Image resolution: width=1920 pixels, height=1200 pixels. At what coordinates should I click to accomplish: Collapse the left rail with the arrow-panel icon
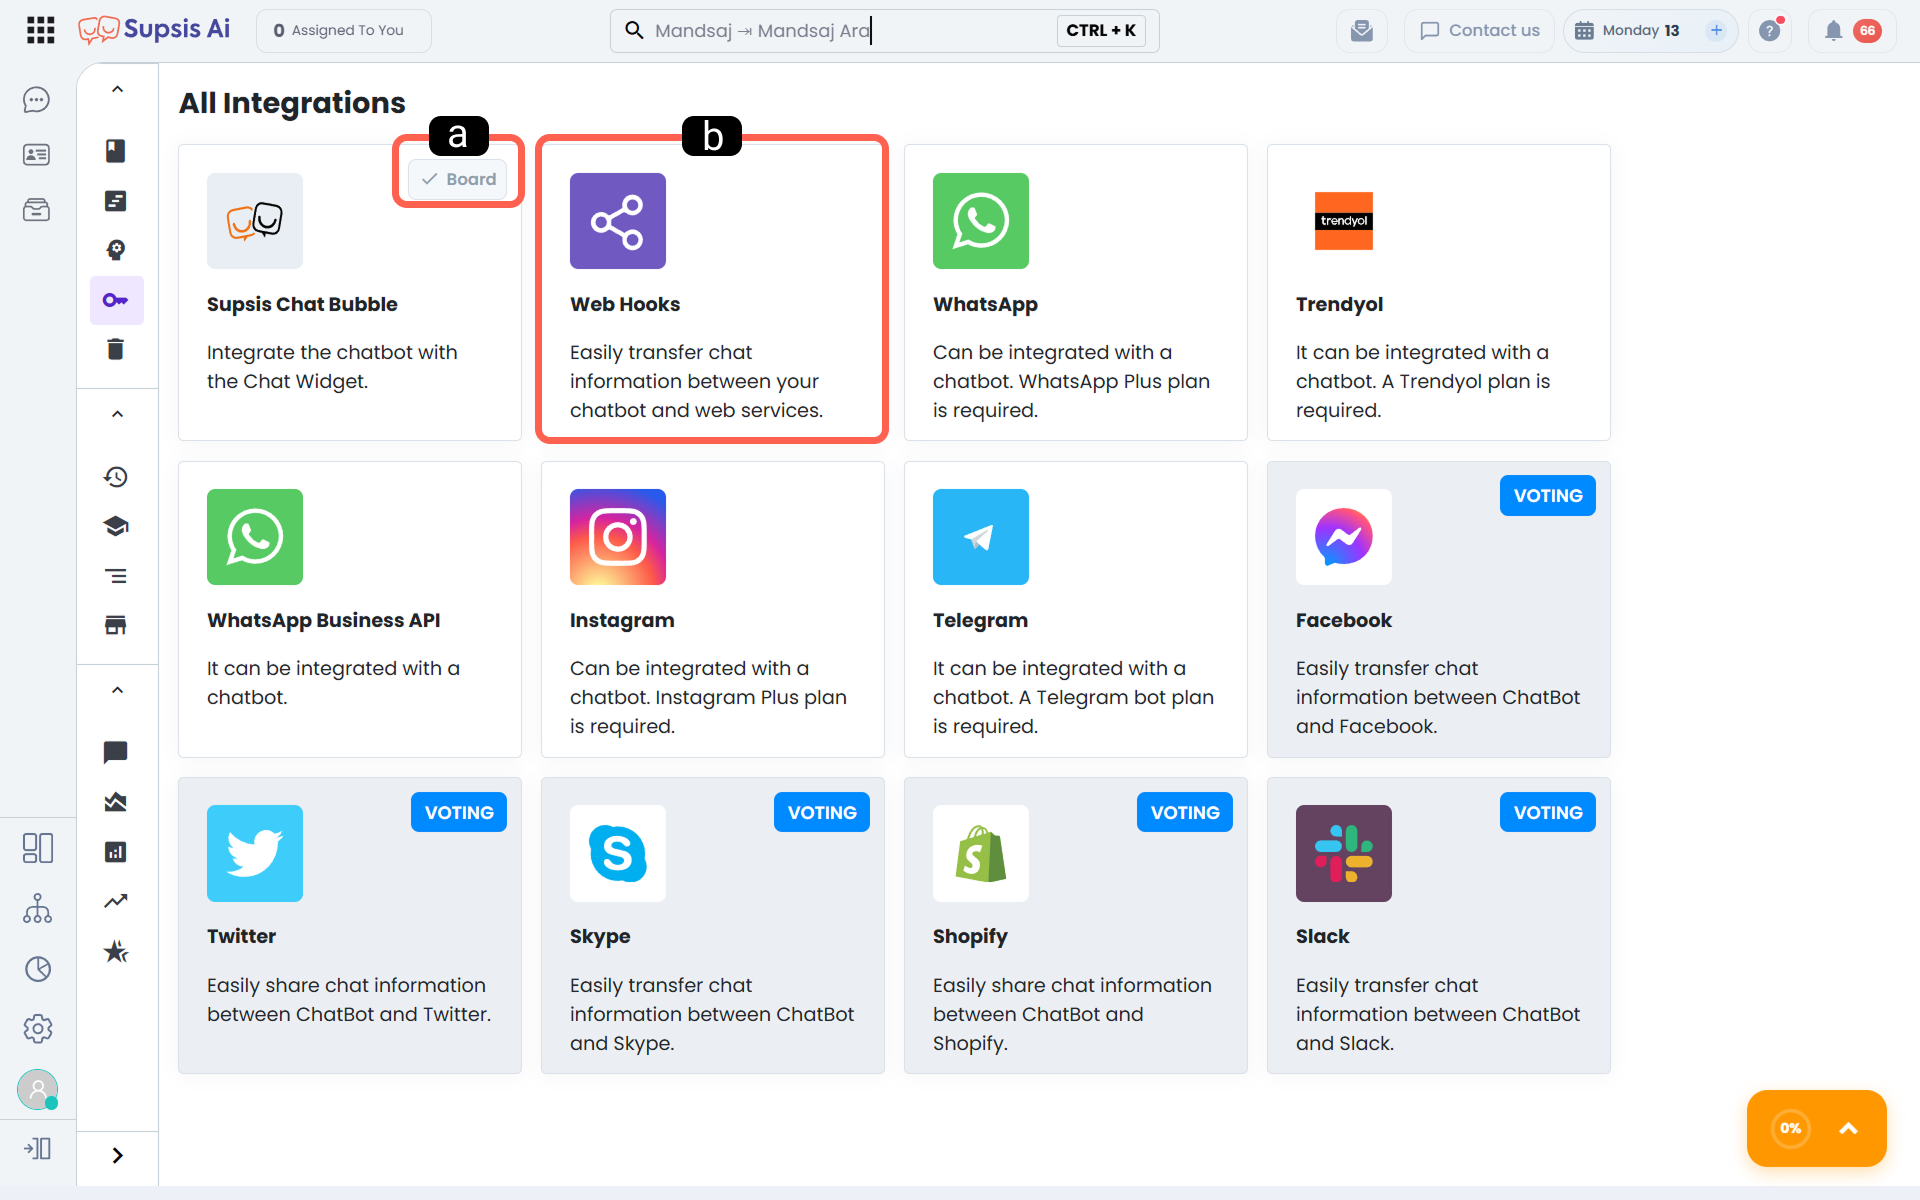(x=38, y=1148)
